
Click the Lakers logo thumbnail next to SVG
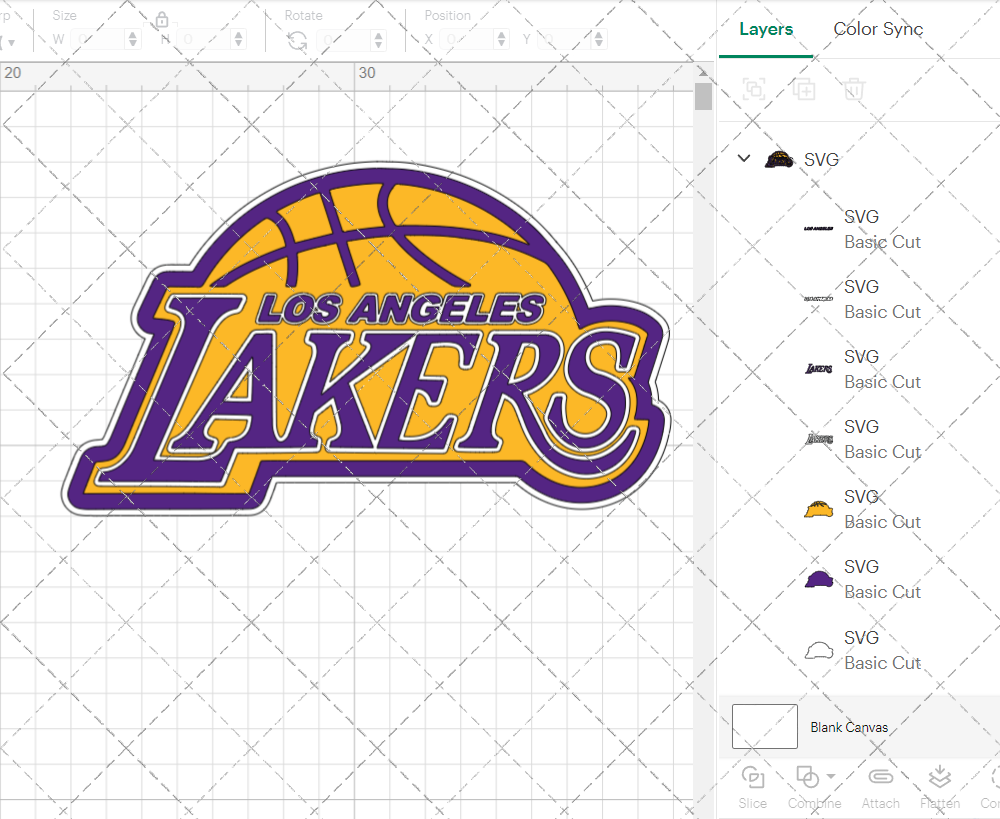(779, 158)
